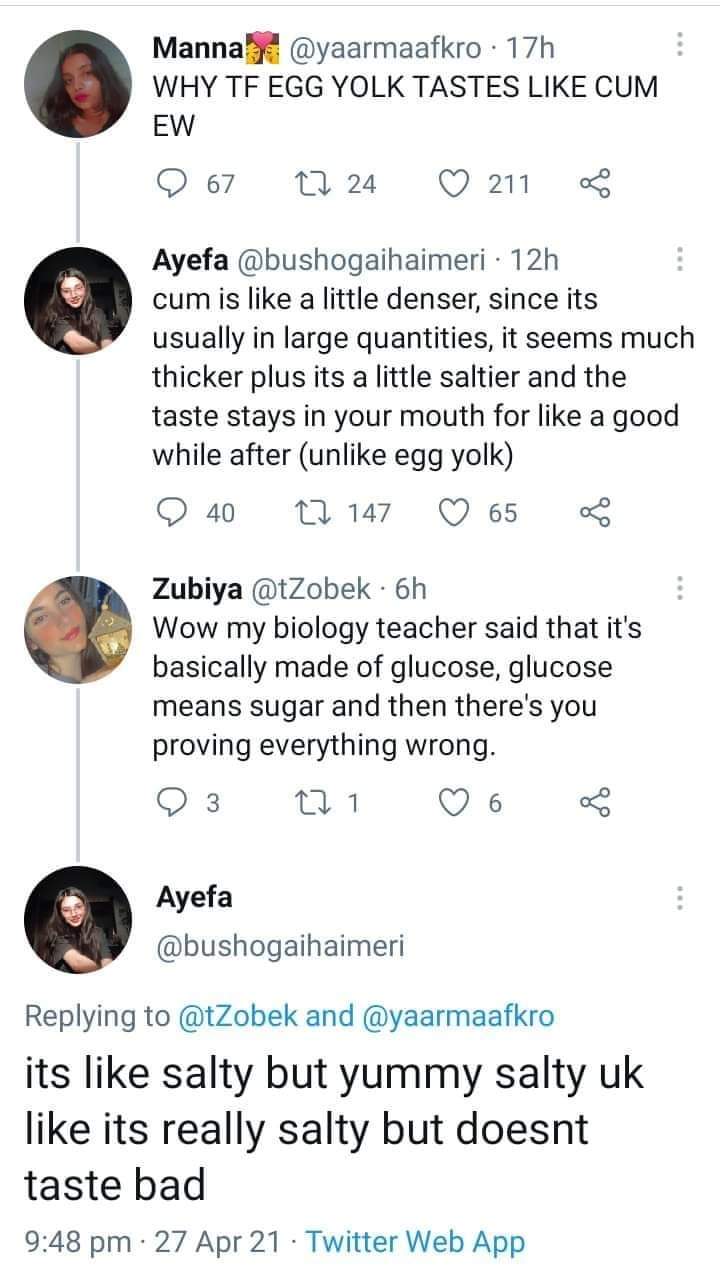
Task: Share Zubiya's tweet via share icon
Action: pyautogui.click(x=594, y=805)
